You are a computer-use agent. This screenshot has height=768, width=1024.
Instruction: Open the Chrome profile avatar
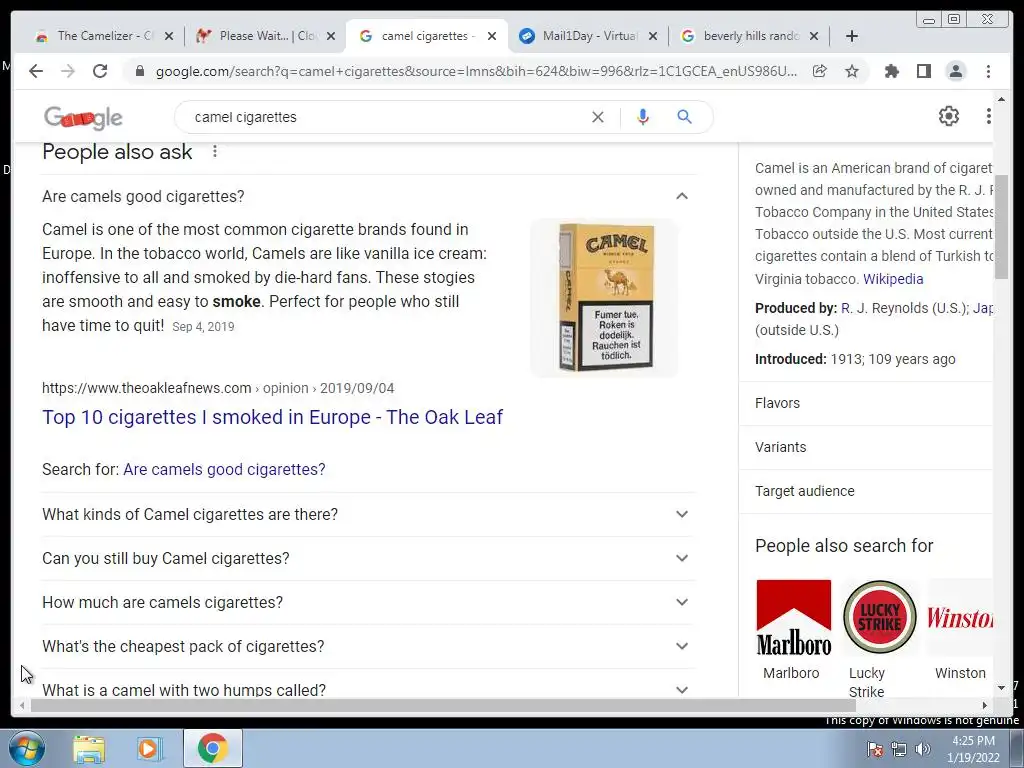pos(955,71)
